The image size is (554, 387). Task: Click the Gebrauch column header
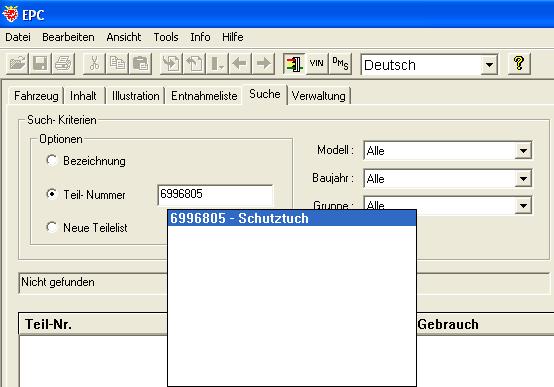tap(485, 324)
